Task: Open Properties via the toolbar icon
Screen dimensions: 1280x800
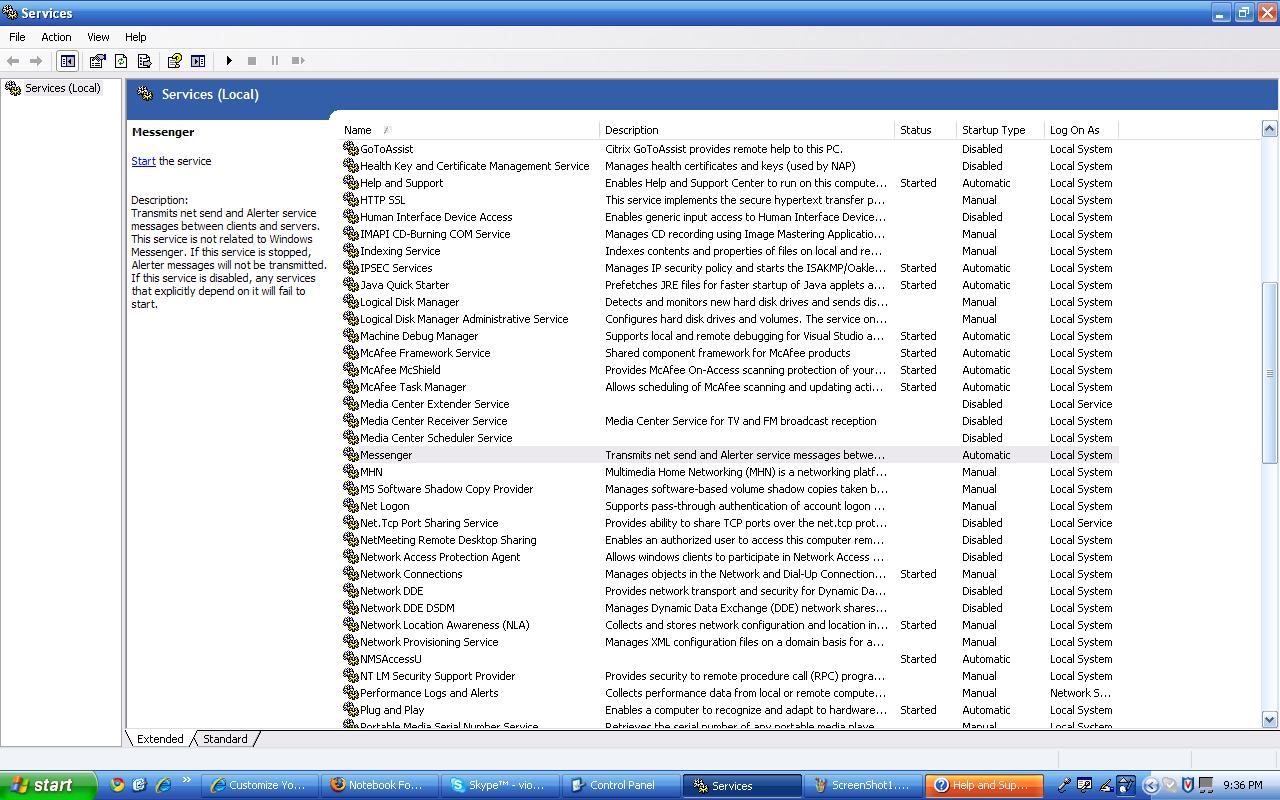Action: coord(98,61)
